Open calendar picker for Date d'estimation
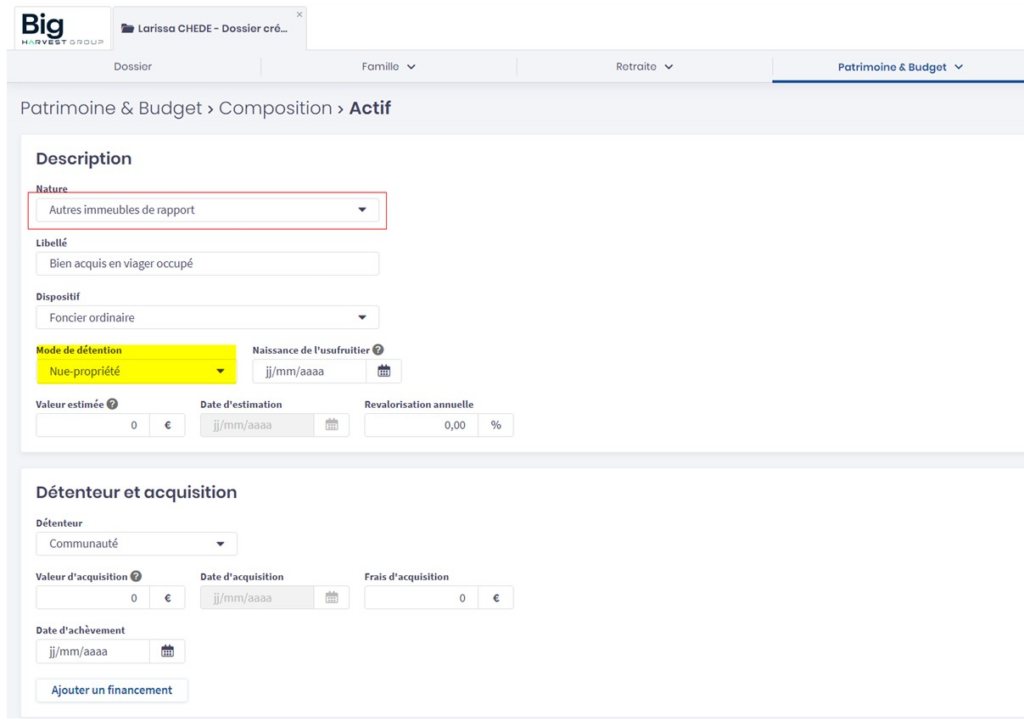The height and width of the screenshot is (721, 1024). tap(331, 425)
